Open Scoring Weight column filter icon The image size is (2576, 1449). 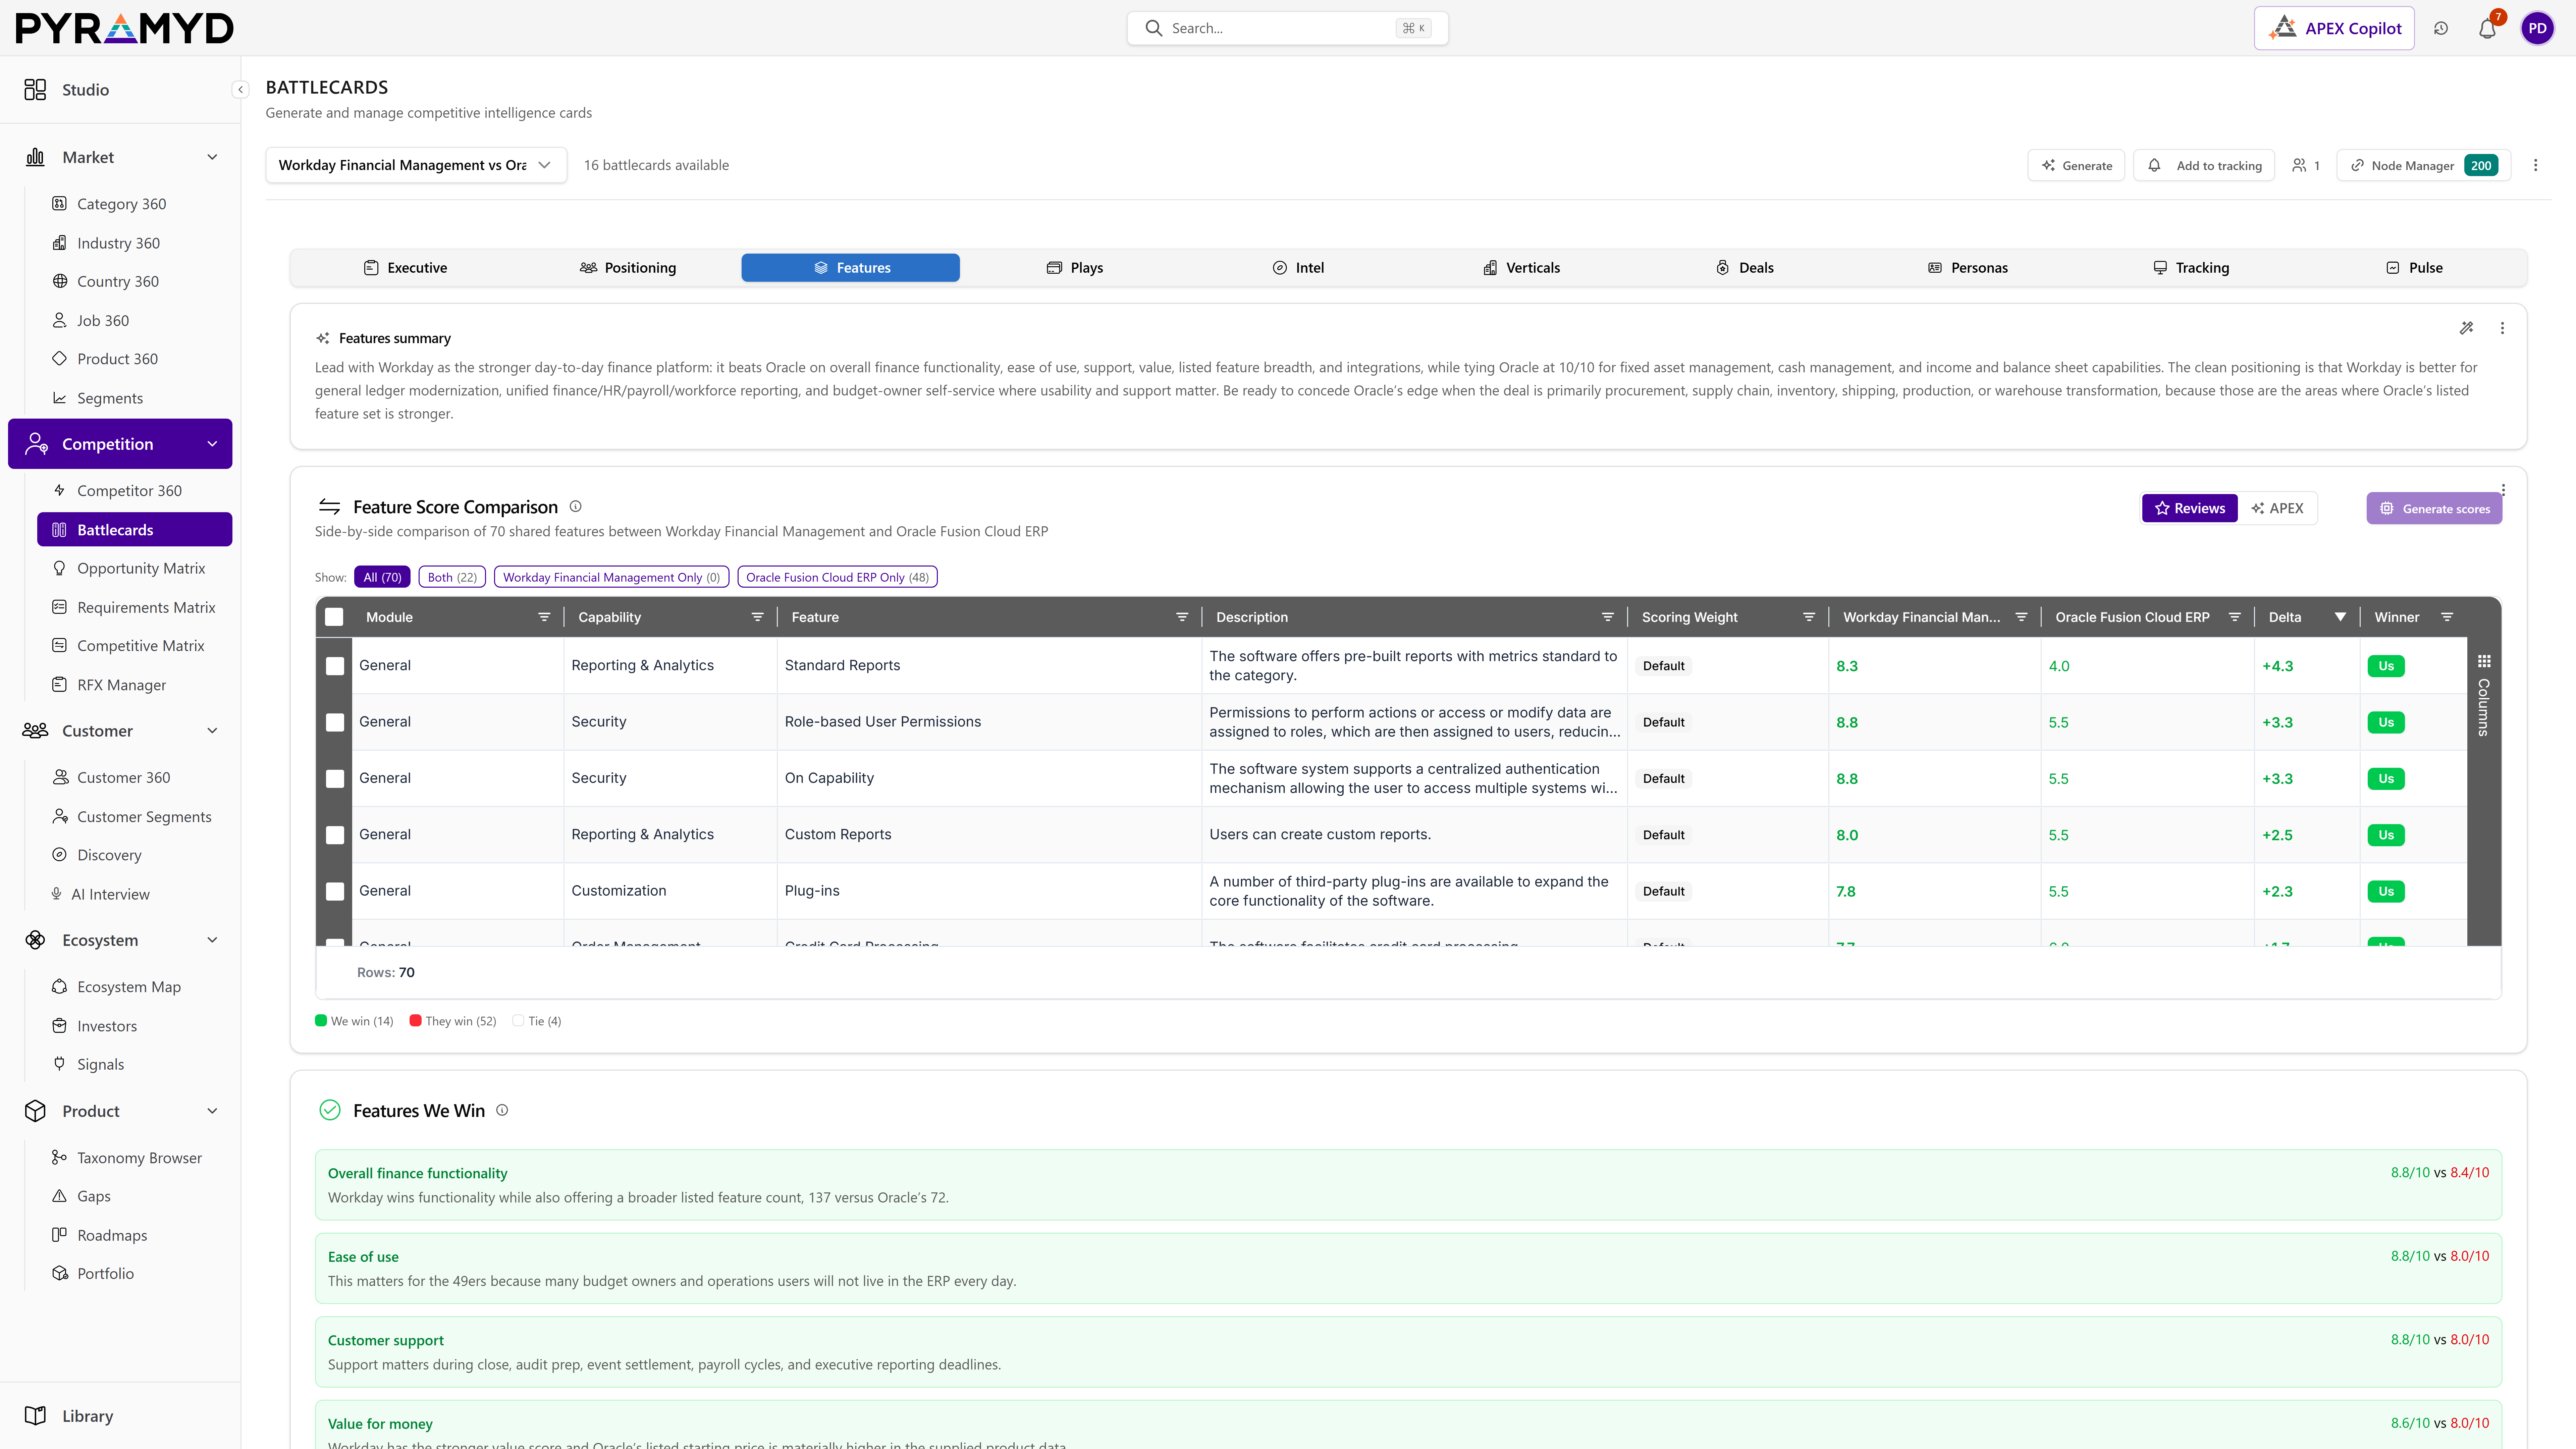[x=1809, y=617]
